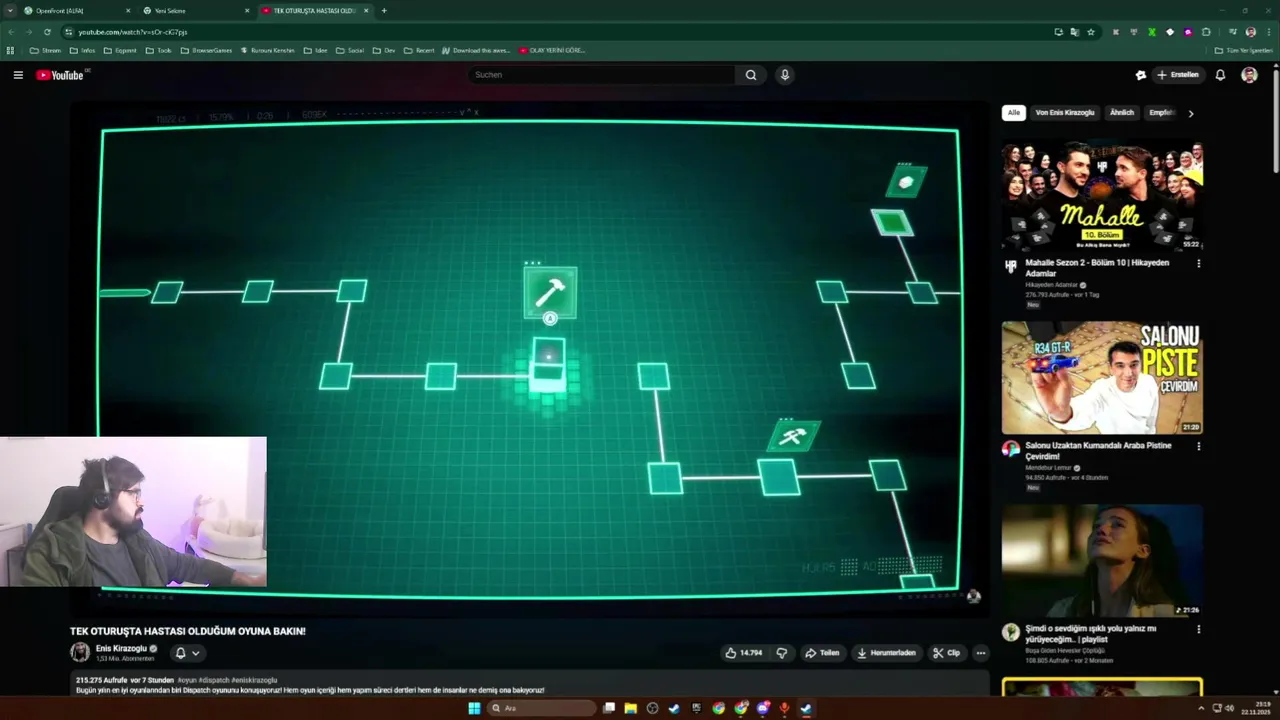Click the Windows taskbar search box
Image resolution: width=1280 pixels, height=720 pixels.
(541, 708)
